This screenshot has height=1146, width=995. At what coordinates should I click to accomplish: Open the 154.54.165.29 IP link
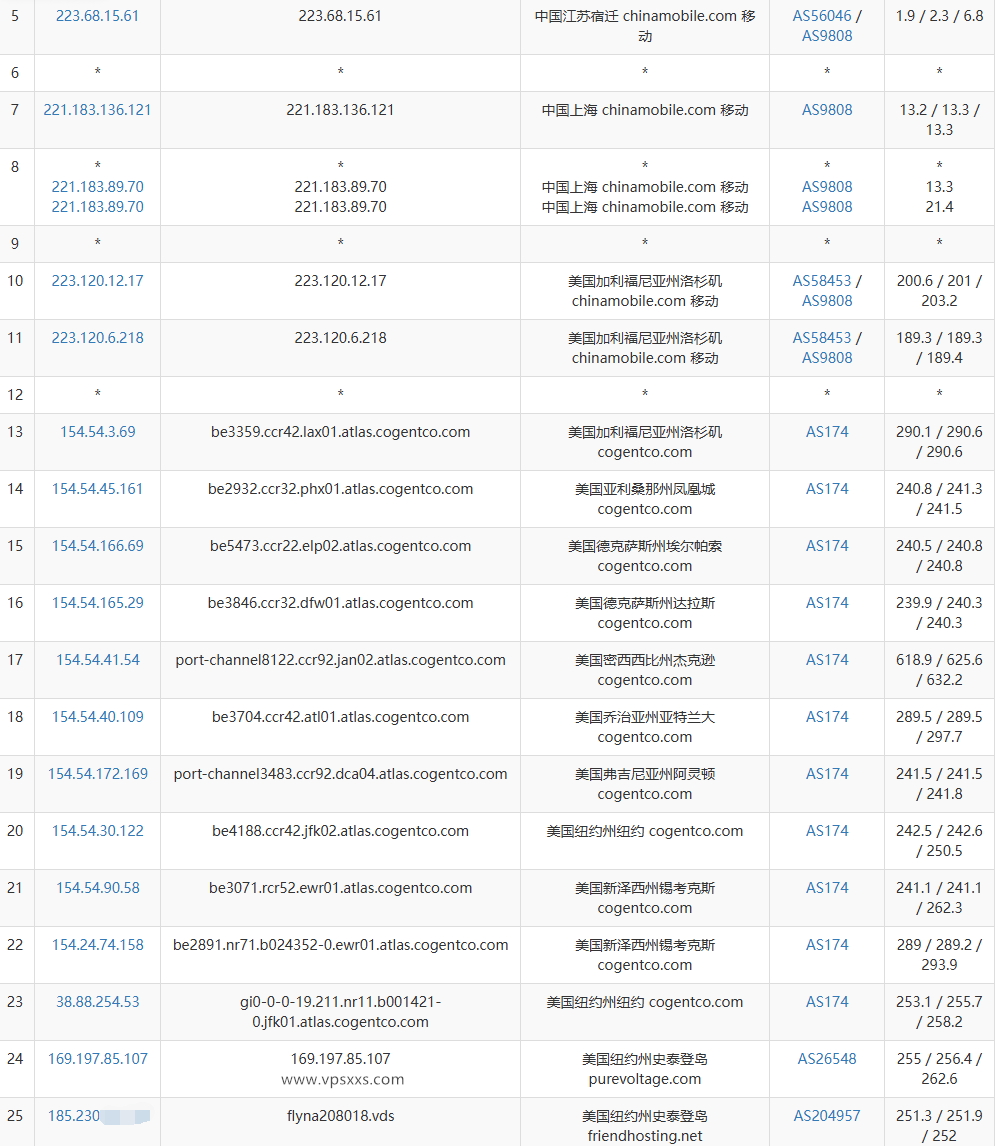(x=97, y=603)
